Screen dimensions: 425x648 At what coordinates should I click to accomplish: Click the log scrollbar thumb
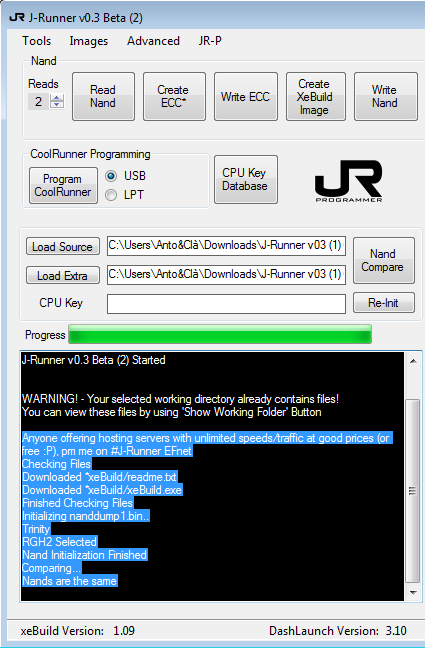[413, 491]
